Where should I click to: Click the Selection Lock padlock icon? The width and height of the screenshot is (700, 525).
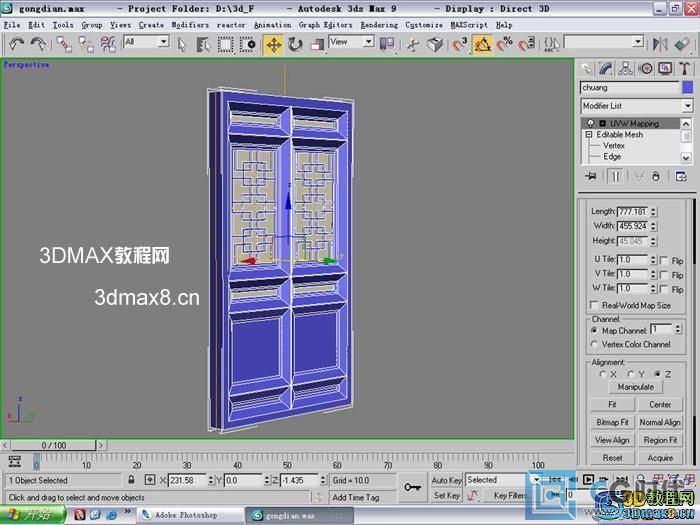click(136, 481)
